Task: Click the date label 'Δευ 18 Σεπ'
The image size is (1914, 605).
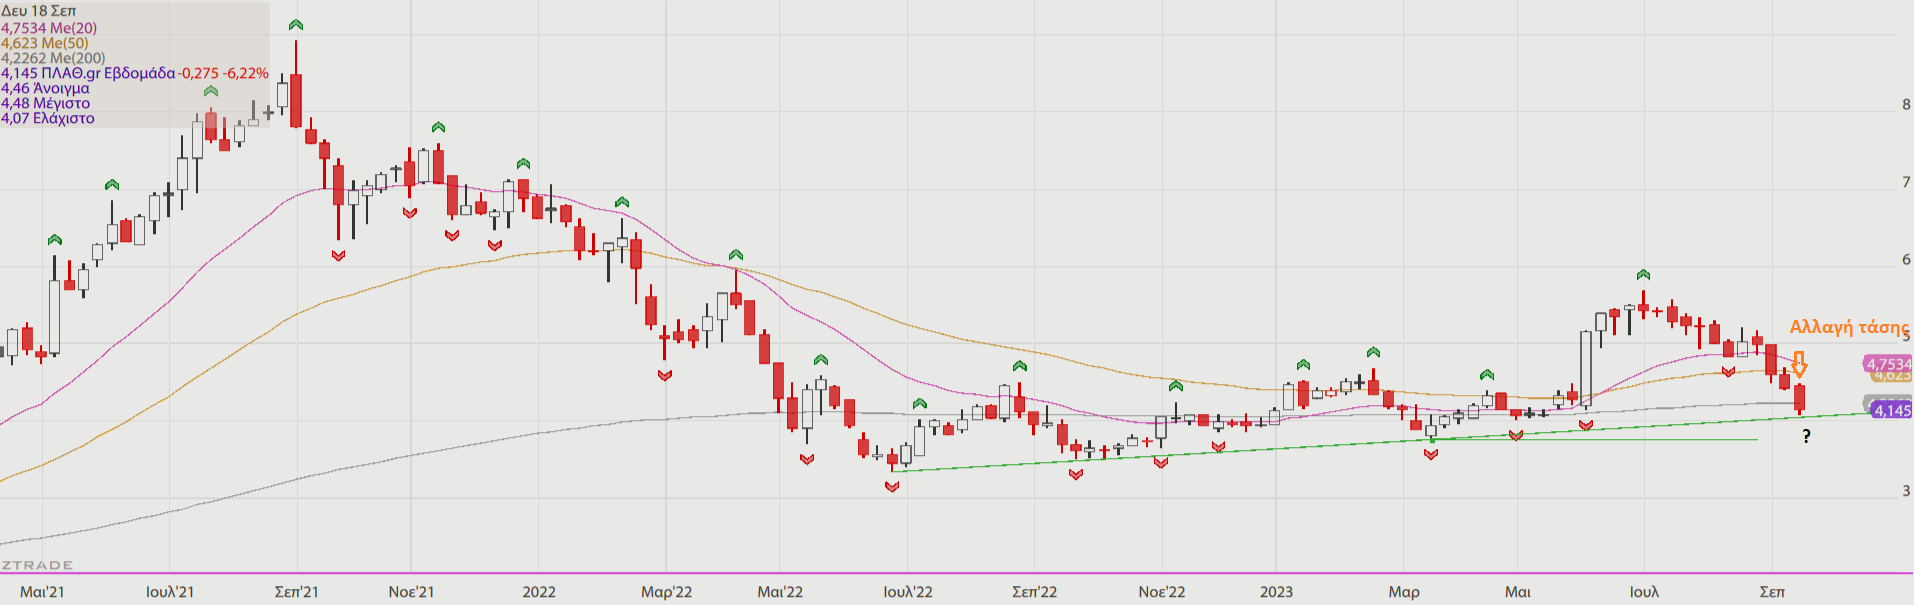Action: (39, 11)
